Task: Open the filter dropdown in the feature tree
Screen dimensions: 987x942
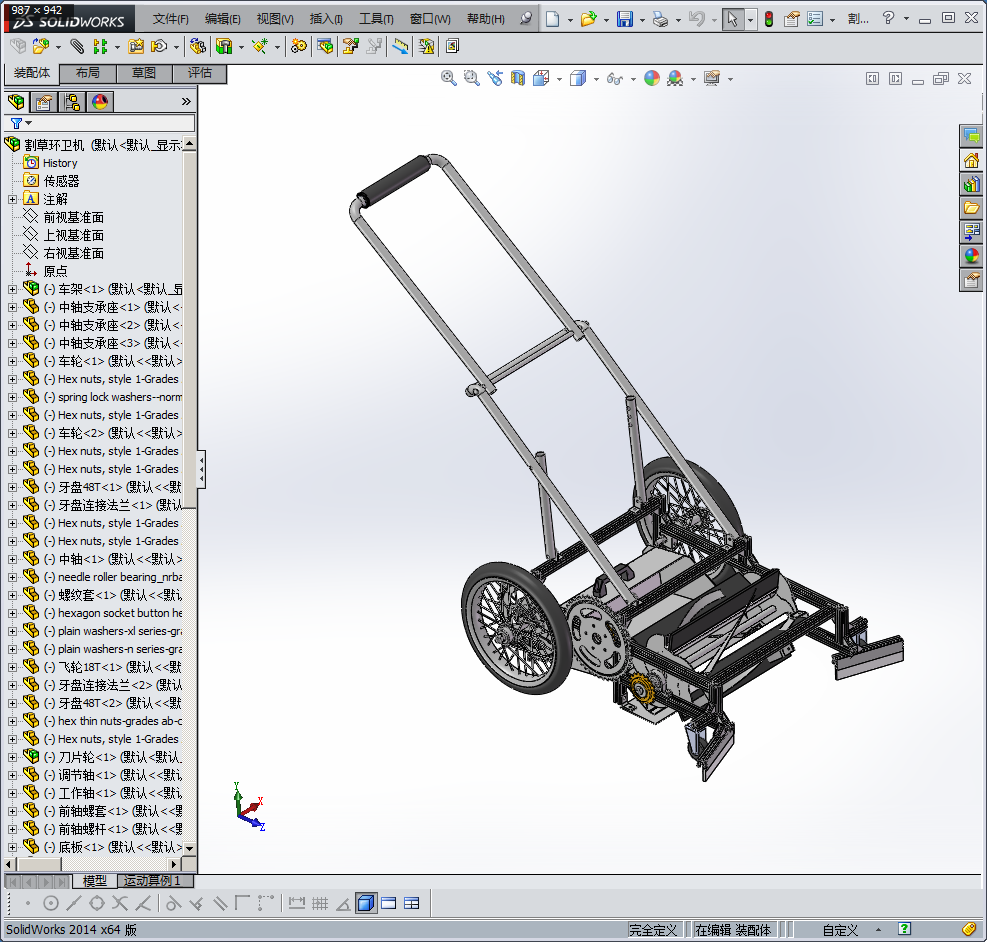Action: coord(21,123)
